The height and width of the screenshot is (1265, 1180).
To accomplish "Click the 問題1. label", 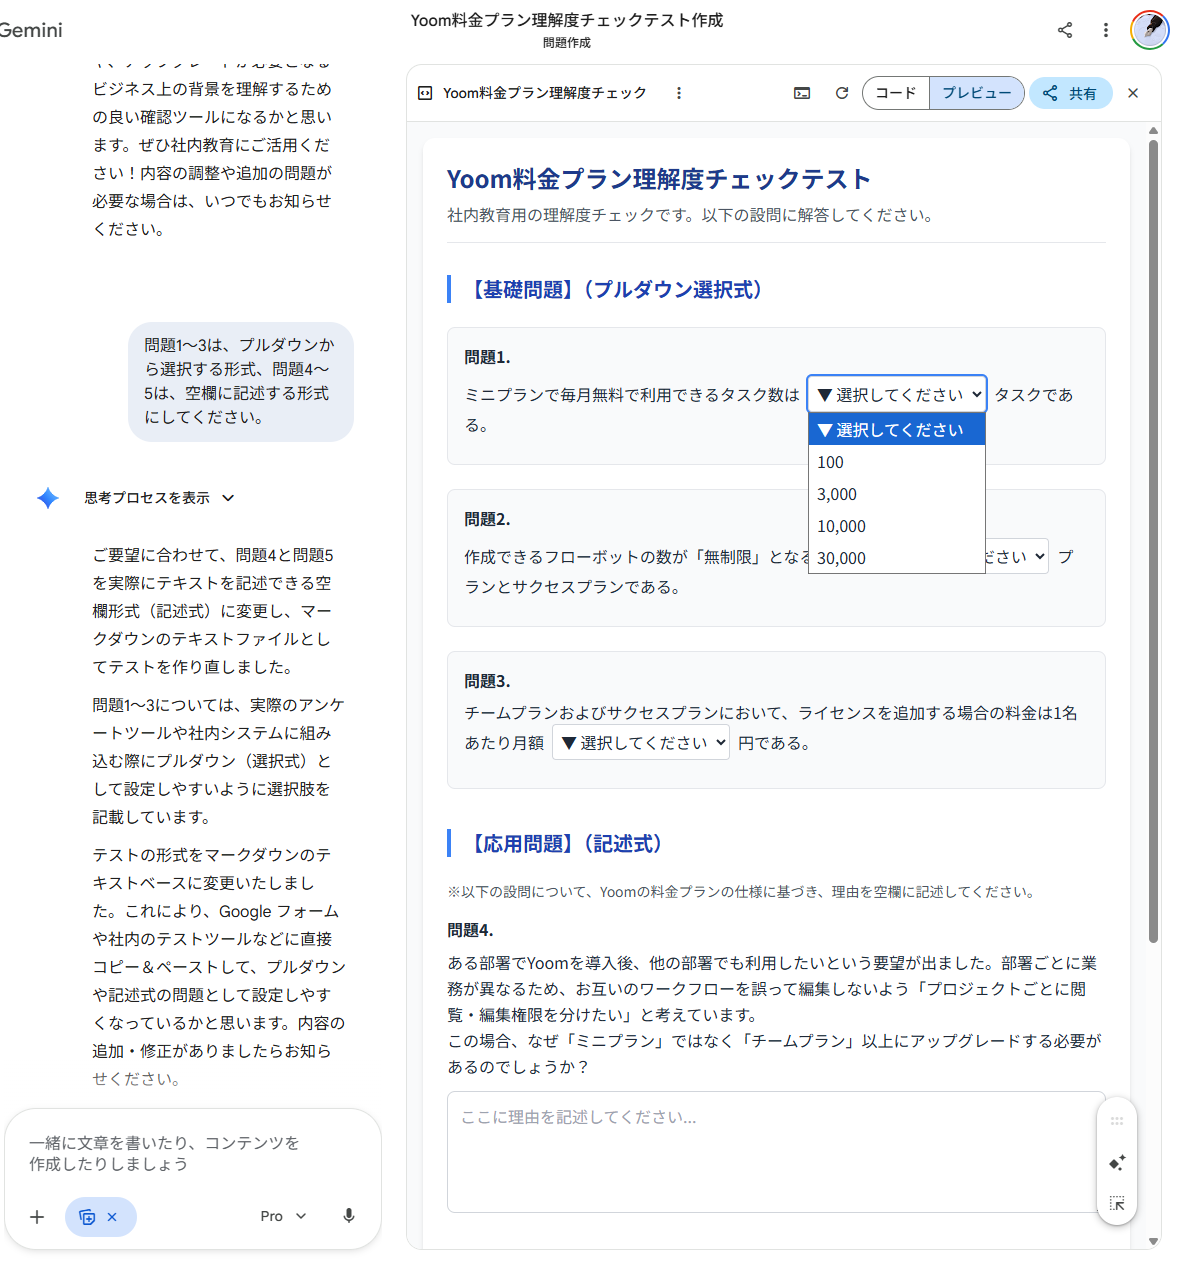I will [x=488, y=357].
